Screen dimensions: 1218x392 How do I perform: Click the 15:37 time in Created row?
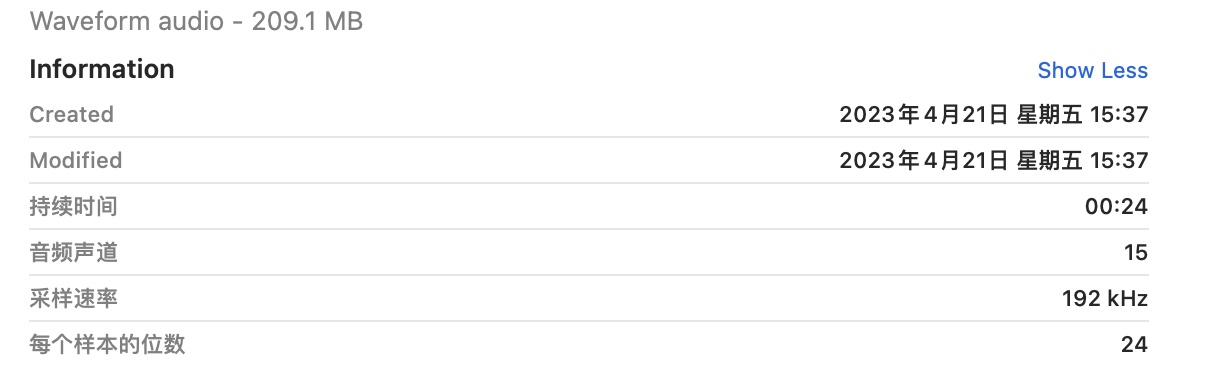click(x=1120, y=114)
